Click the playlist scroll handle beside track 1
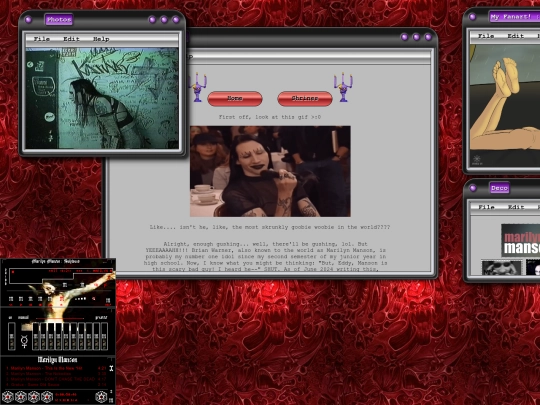The height and width of the screenshot is (405, 540). pyautogui.click(x=111, y=368)
